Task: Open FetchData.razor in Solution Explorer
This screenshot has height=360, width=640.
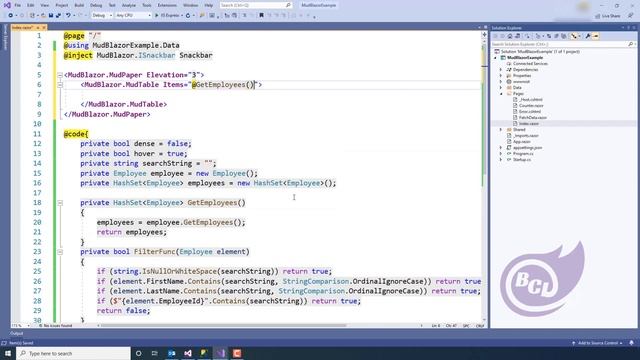Action: (x=533, y=118)
